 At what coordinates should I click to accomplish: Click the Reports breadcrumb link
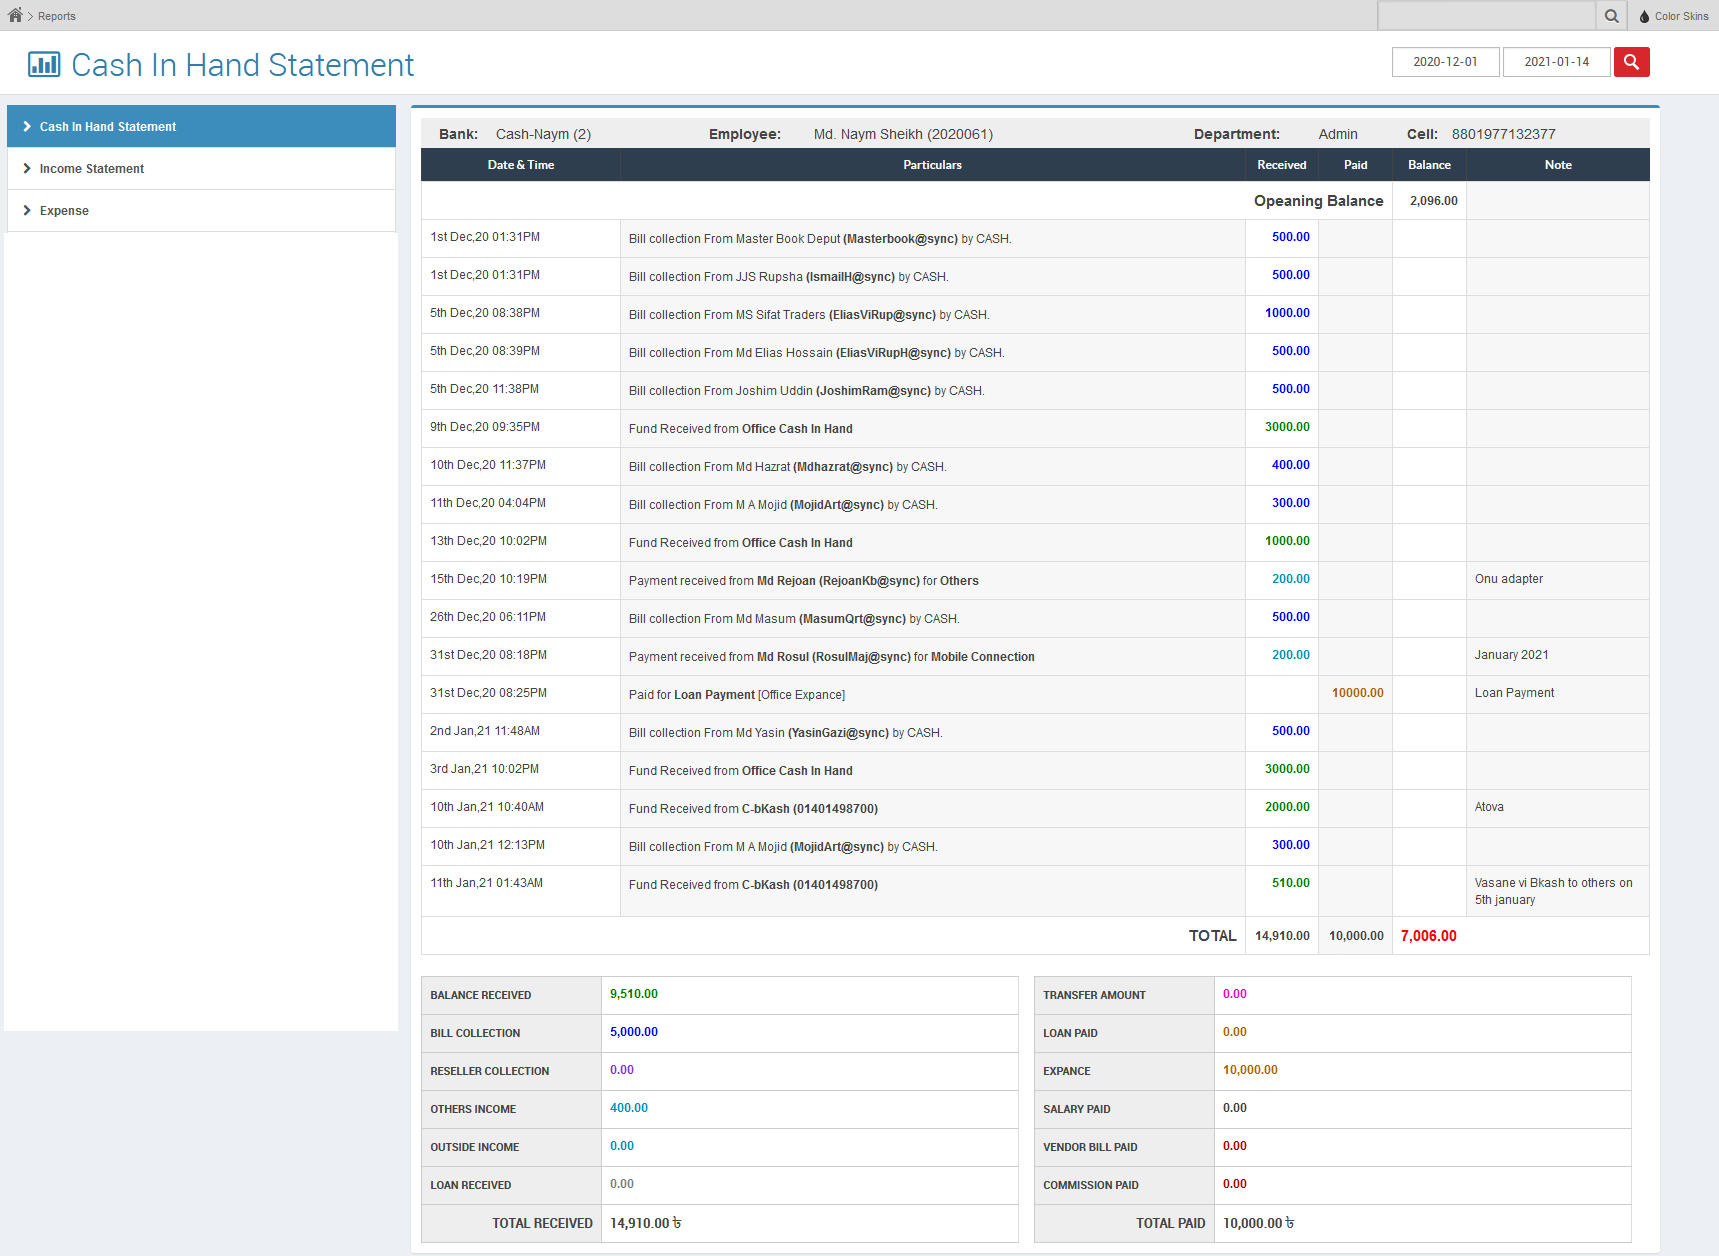pyautogui.click(x=57, y=16)
